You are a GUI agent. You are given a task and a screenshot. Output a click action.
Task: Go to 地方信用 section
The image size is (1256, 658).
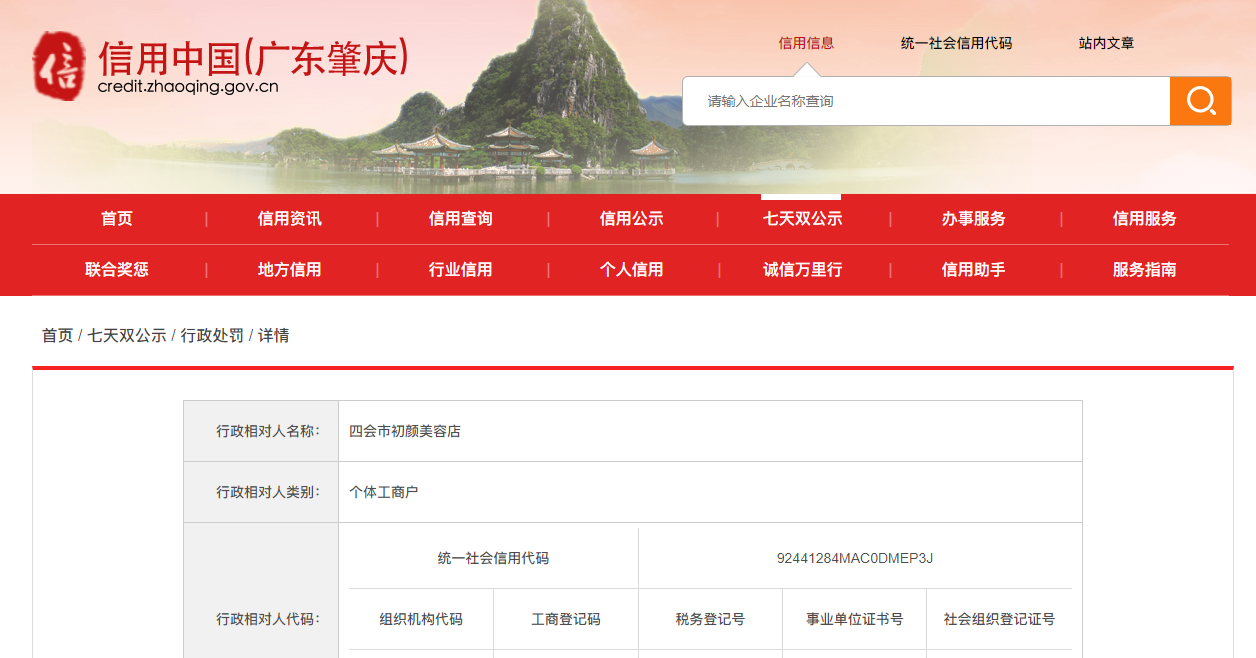[289, 270]
